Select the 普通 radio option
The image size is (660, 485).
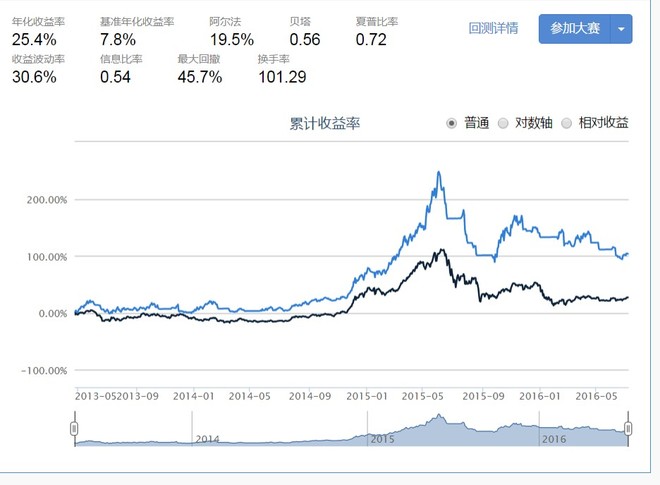[451, 123]
